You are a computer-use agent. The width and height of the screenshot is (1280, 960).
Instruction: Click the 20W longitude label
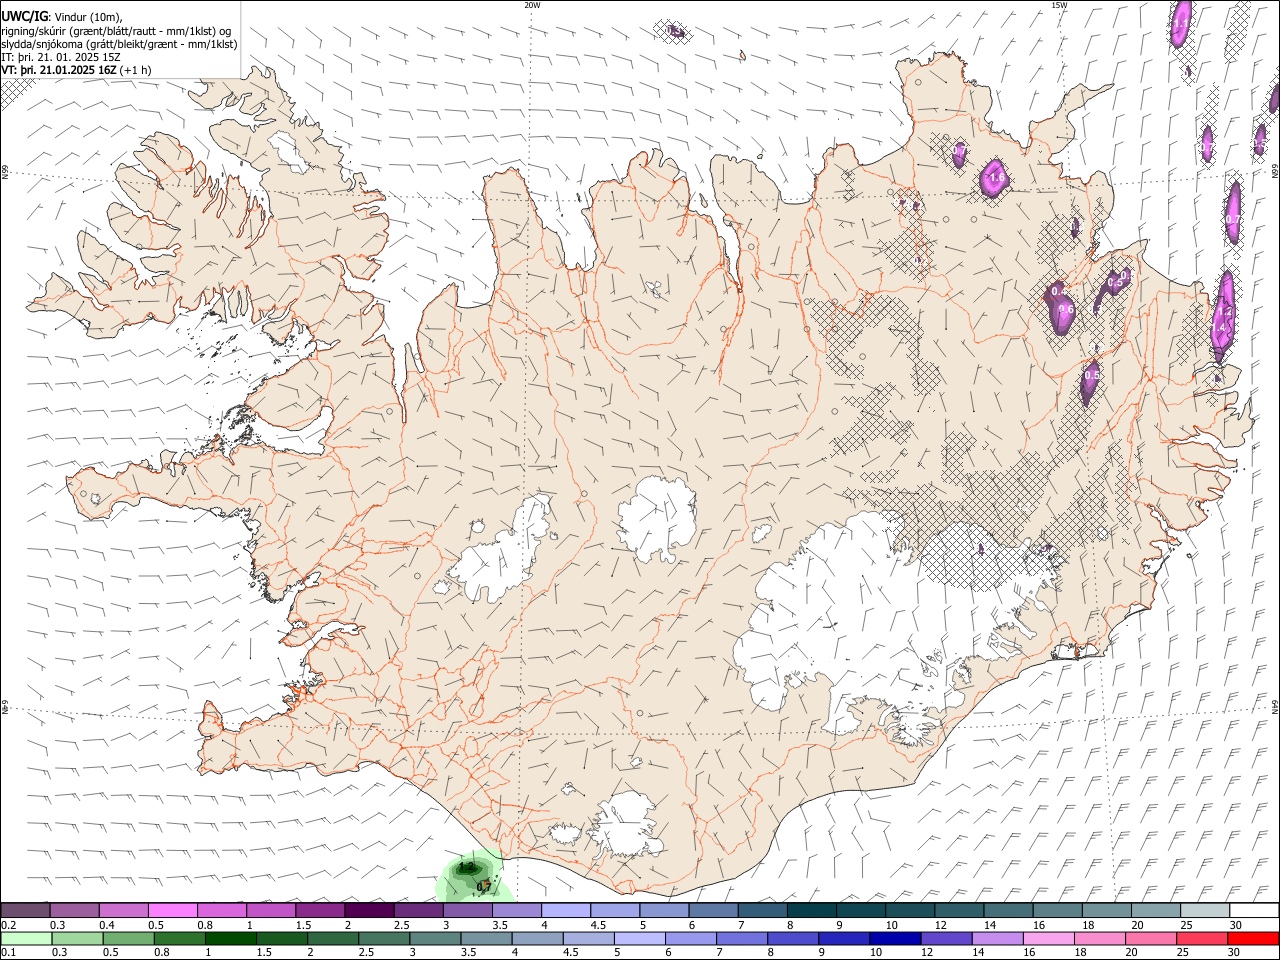click(x=532, y=5)
